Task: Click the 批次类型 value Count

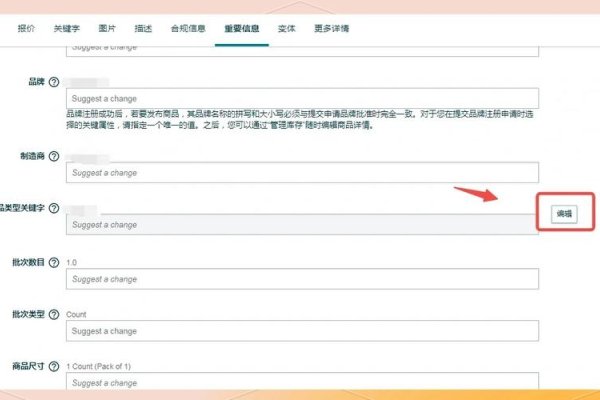Action: pyautogui.click(x=76, y=315)
